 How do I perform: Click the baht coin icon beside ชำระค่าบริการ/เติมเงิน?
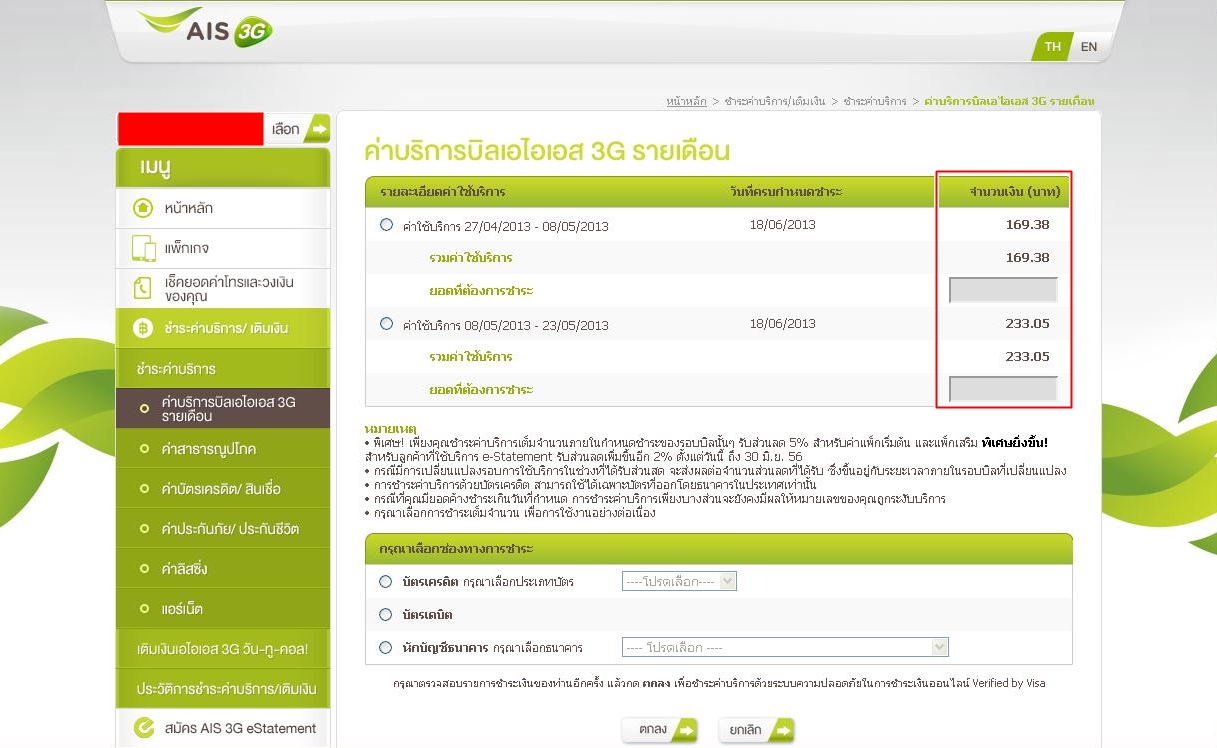(x=143, y=328)
